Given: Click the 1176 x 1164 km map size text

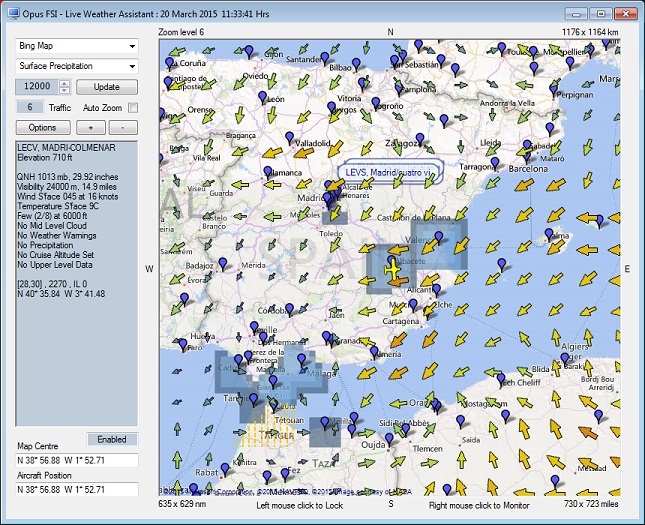Looking at the screenshot, I should pyautogui.click(x=590, y=32).
